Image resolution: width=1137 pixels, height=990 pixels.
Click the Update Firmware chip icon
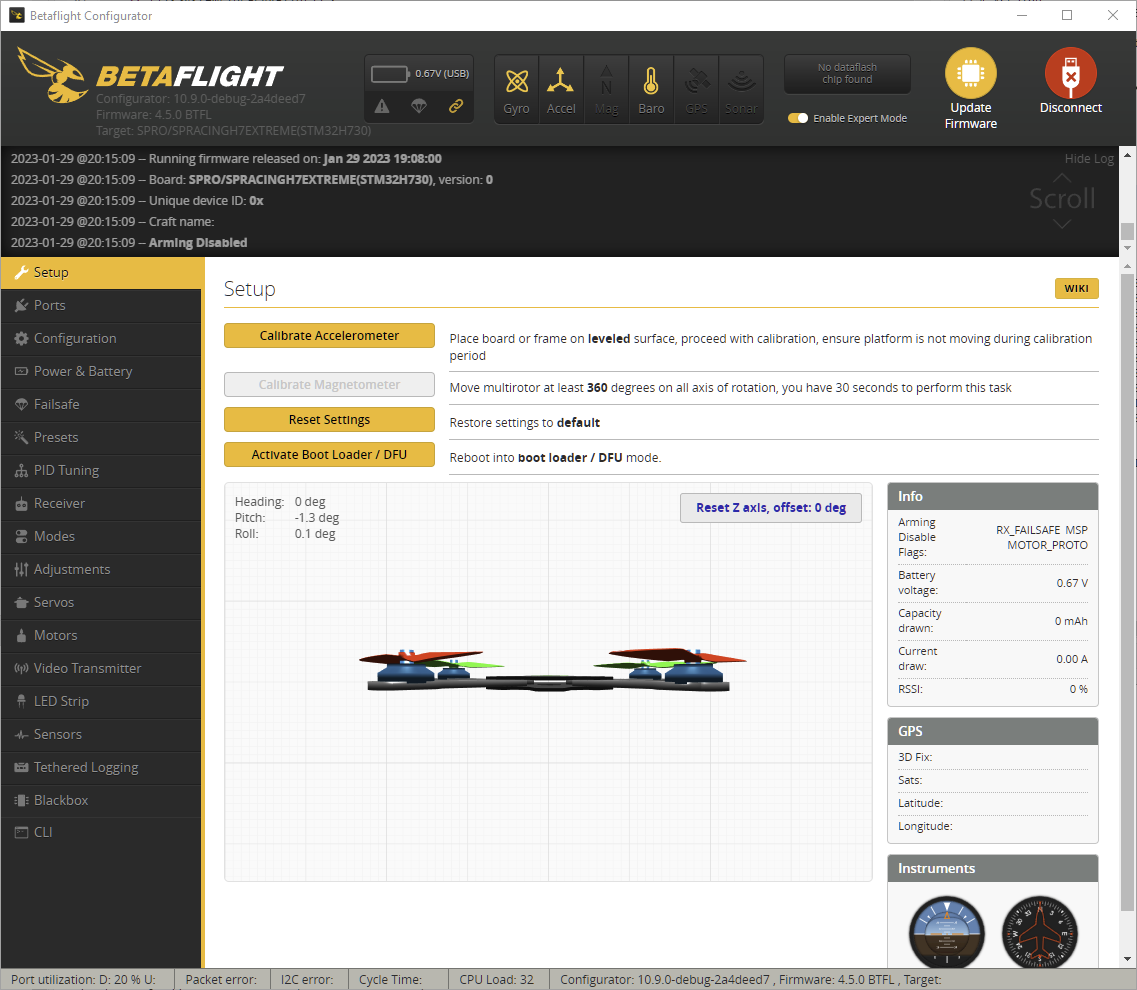click(x=970, y=73)
